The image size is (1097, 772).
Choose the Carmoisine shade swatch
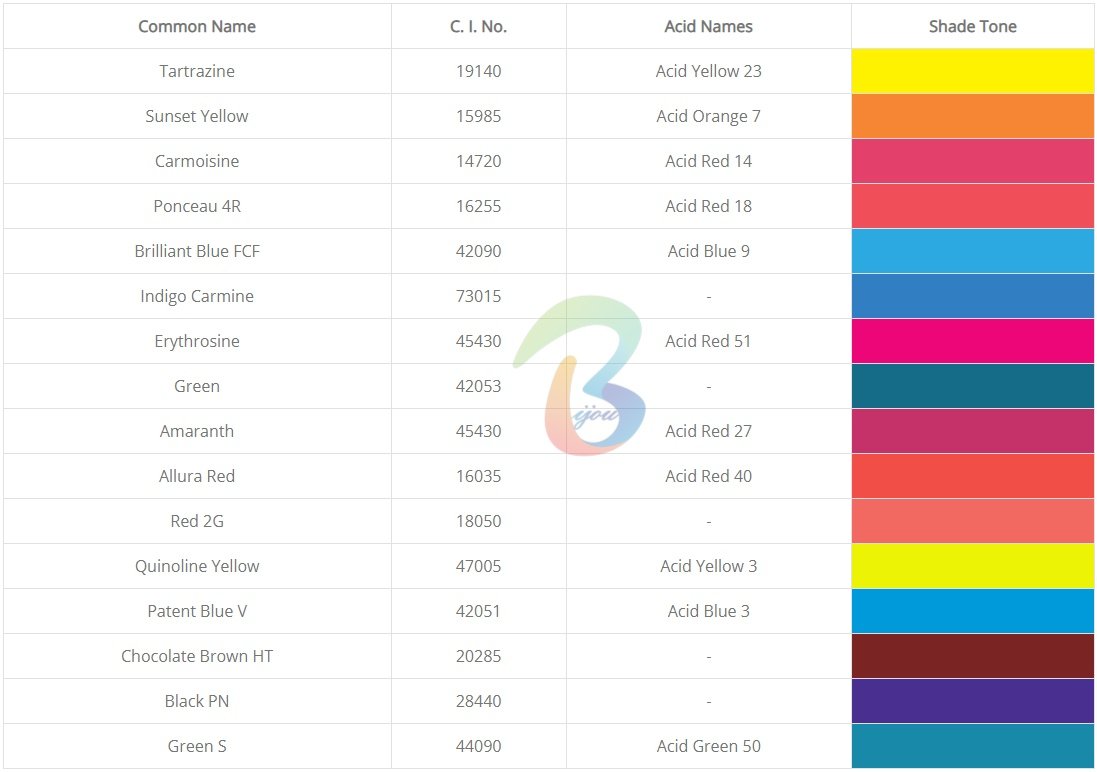pyautogui.click(x=972, y=161)
